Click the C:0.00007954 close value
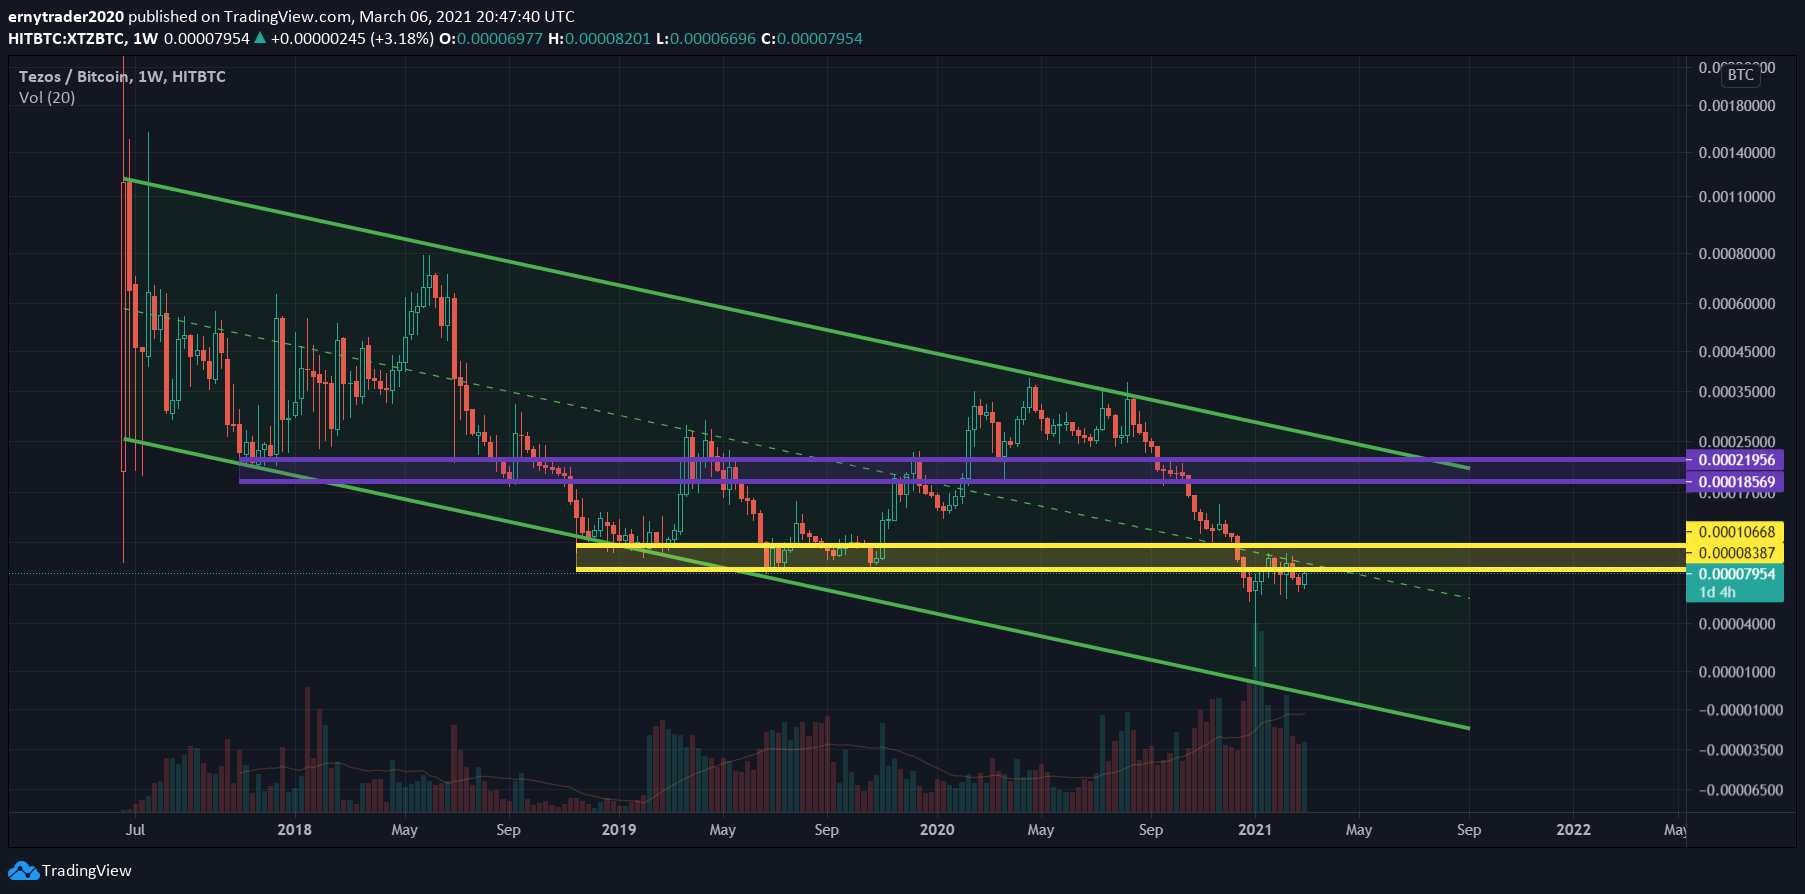This screenshot has width=1805, height=894. coord(812,39)
